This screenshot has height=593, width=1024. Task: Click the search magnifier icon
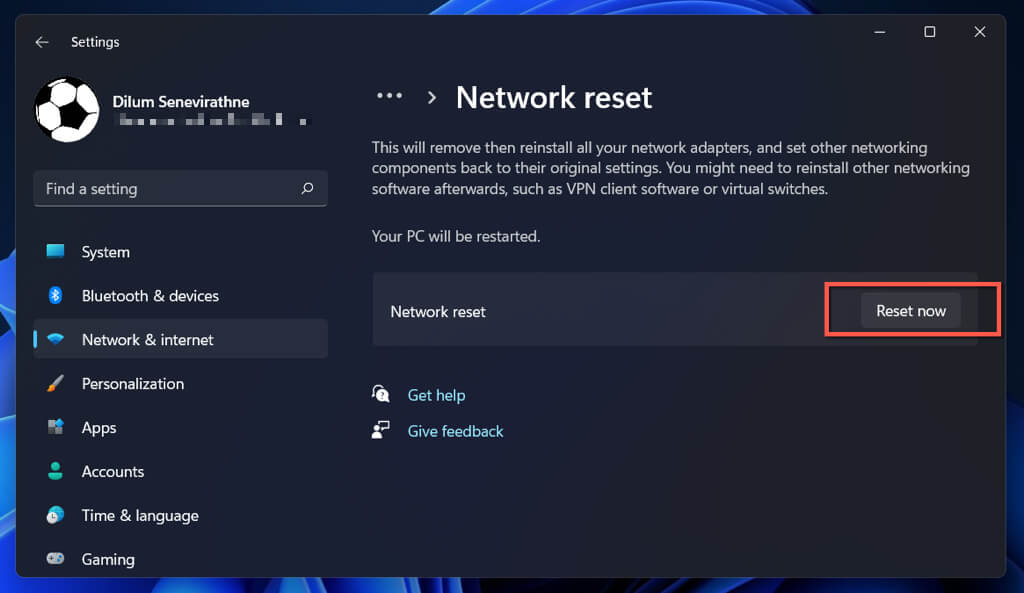pyautogui.click(x=307, y=188)
